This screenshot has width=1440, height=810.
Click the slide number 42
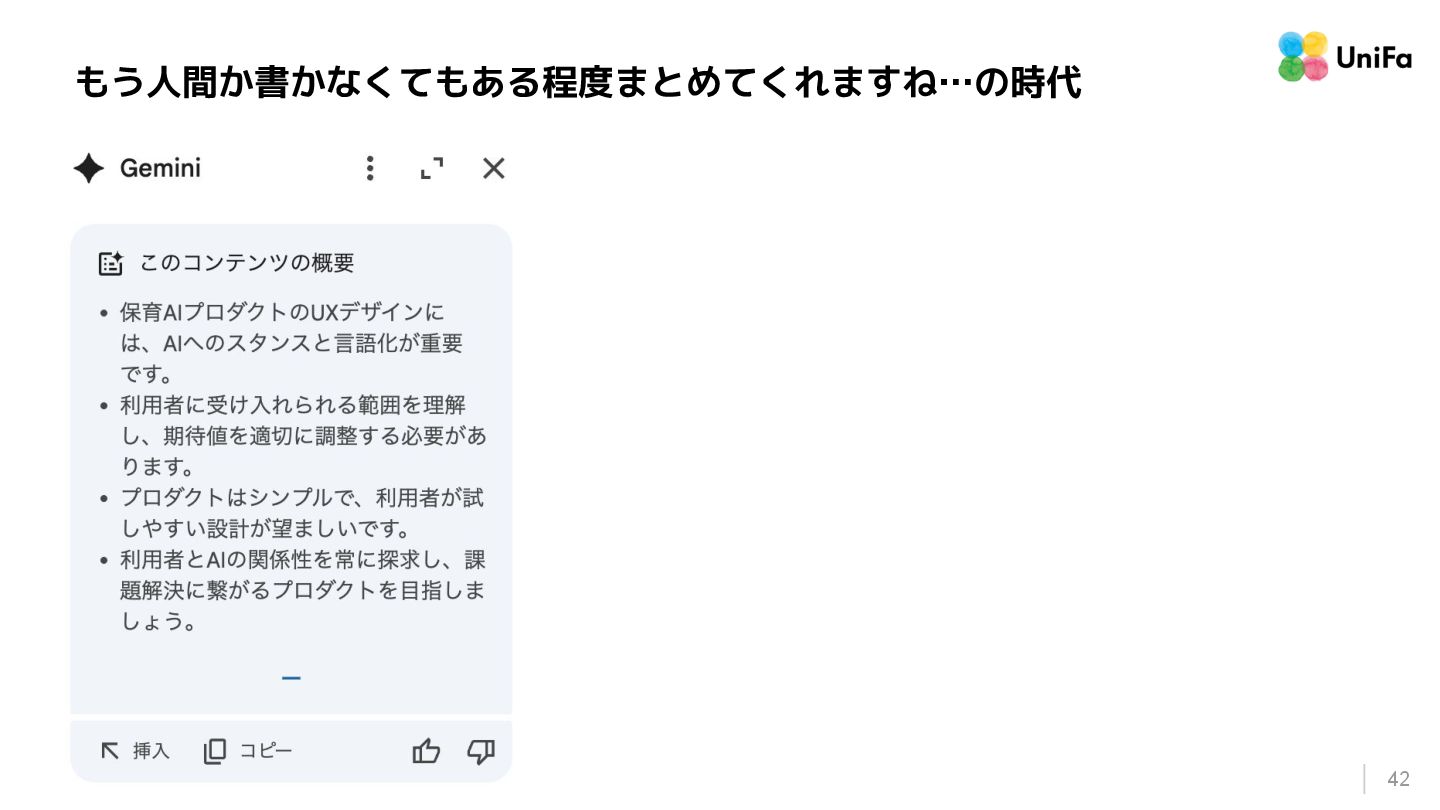coord(1398,779)
